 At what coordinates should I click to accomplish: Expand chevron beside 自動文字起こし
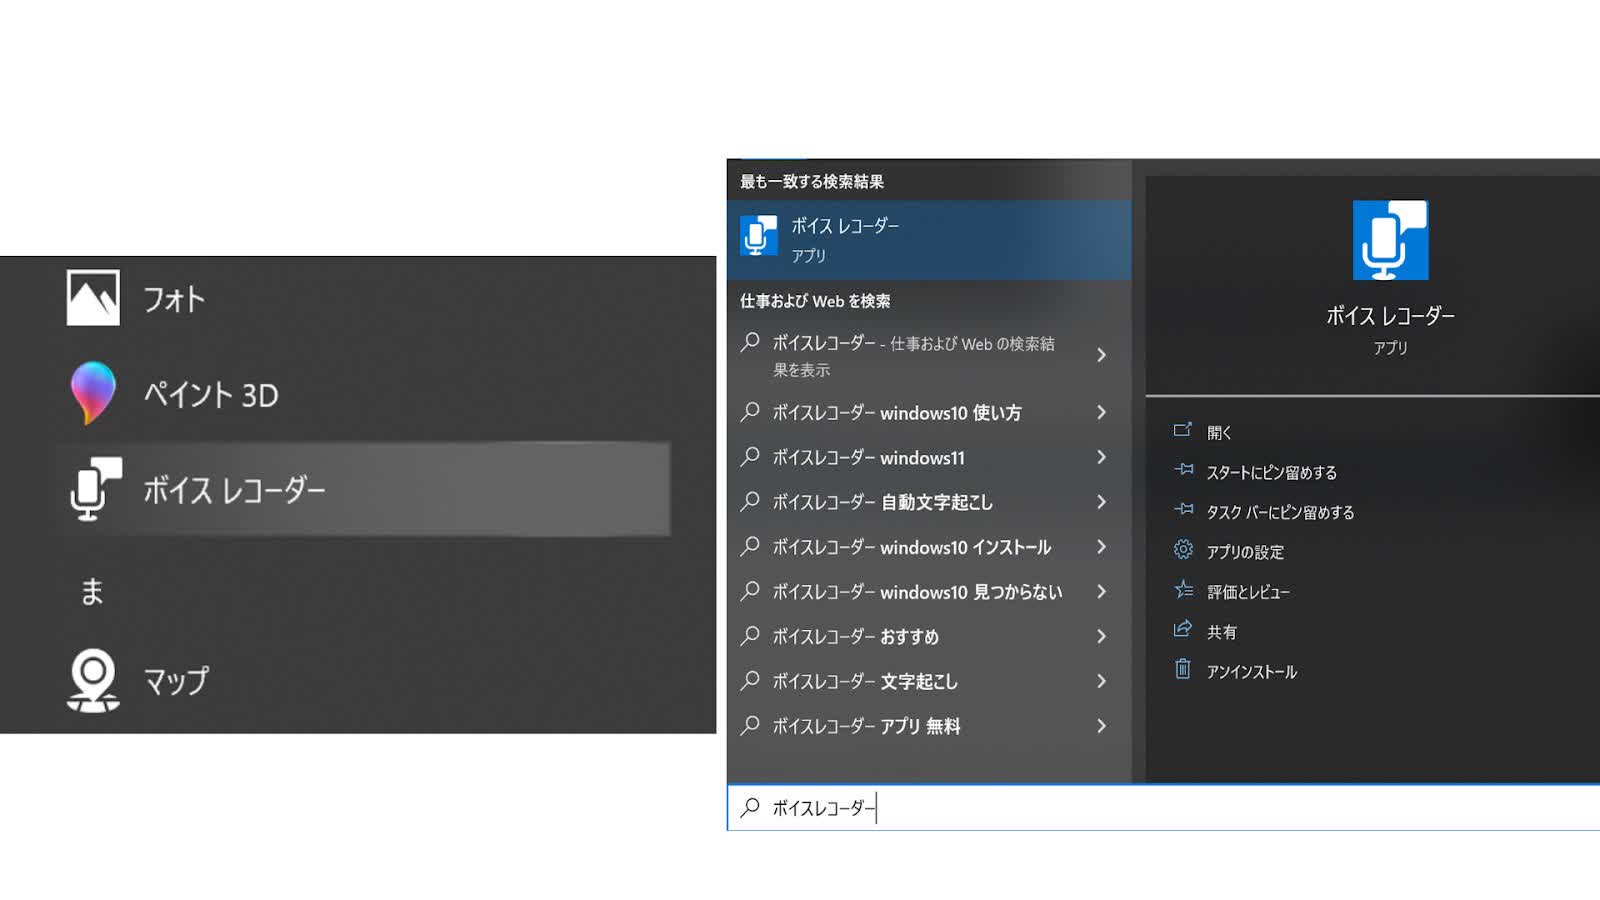[1101, 502]
